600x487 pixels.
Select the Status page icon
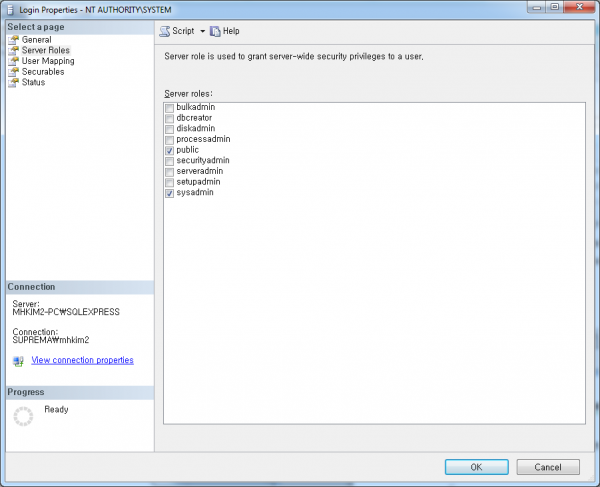point(14,83)
